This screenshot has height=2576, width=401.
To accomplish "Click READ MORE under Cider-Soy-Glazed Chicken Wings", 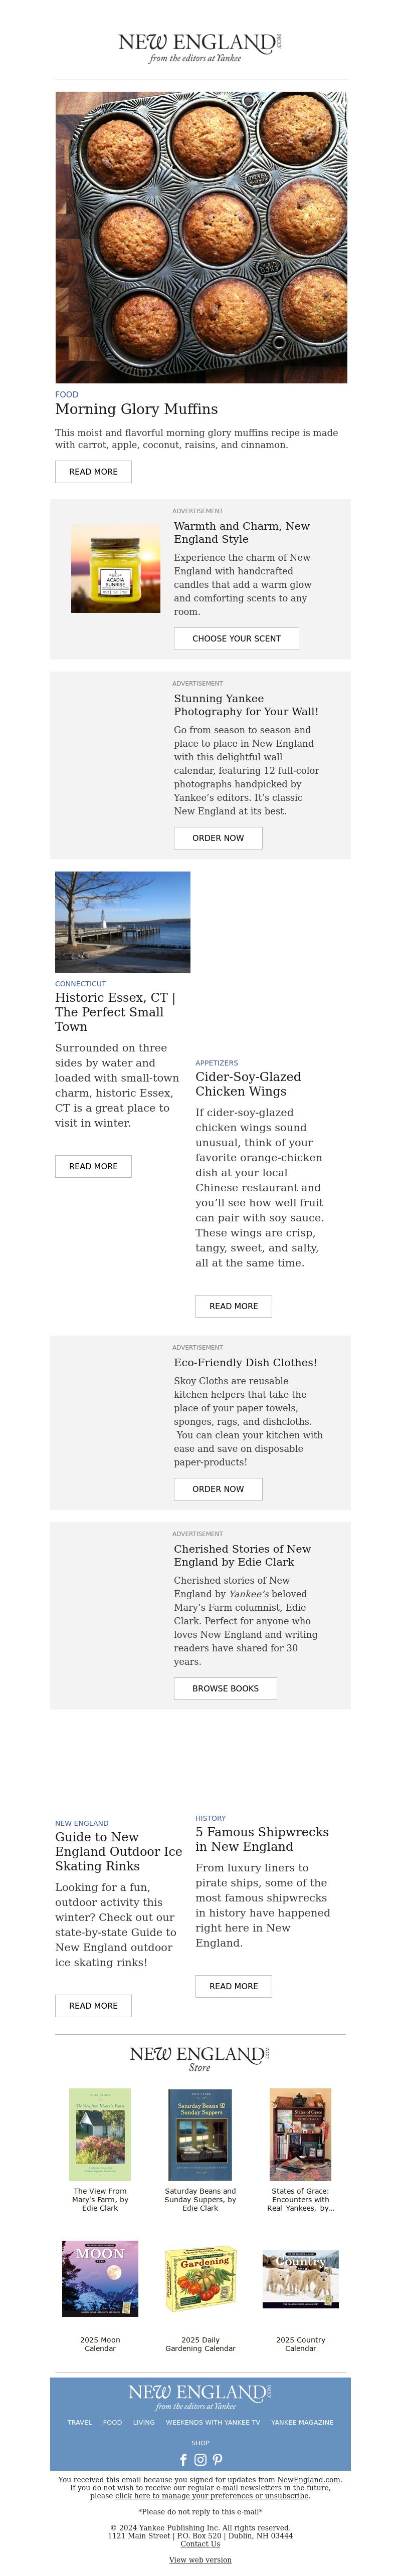I will [x=233, y=1306].
